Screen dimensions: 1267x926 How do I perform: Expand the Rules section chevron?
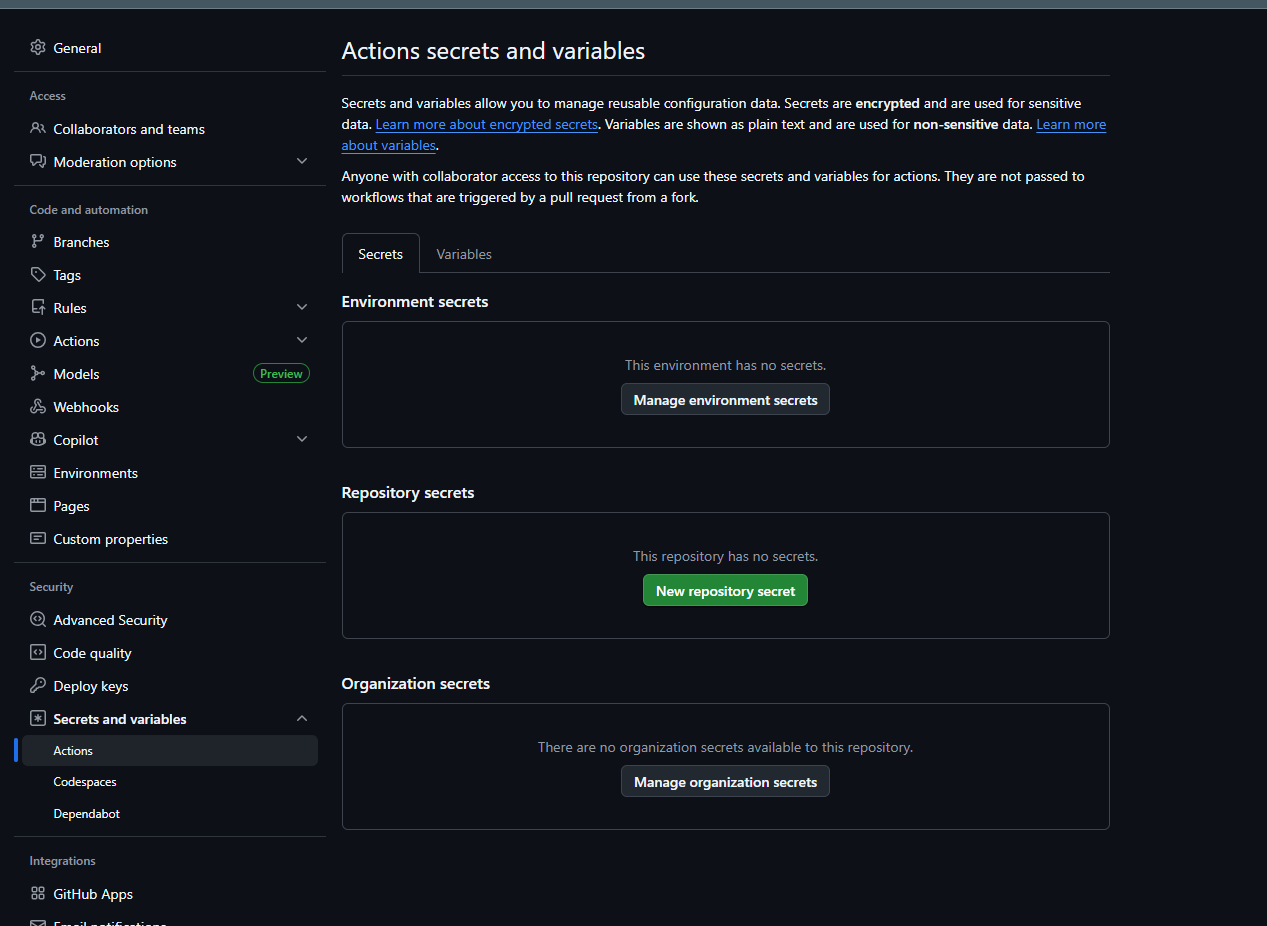click(302, 307)
